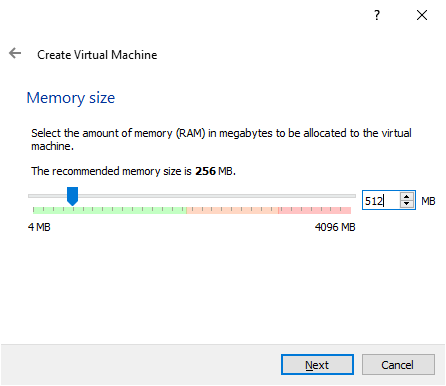Click the bold 256 recommended value
The width and height of the screenshot is (446, 386).
(x=205, y=171)
